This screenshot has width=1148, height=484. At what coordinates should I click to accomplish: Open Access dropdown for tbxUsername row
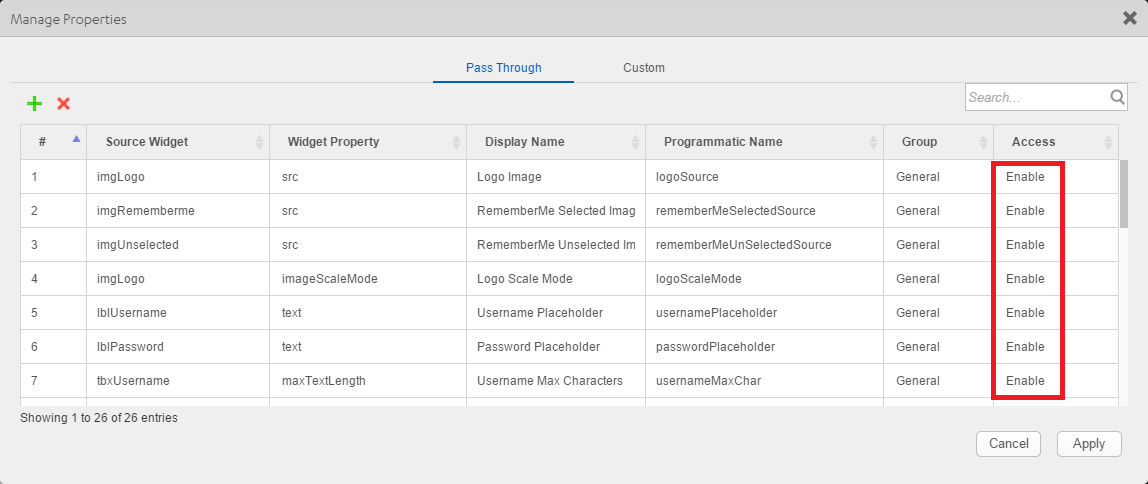(1025, 381)
